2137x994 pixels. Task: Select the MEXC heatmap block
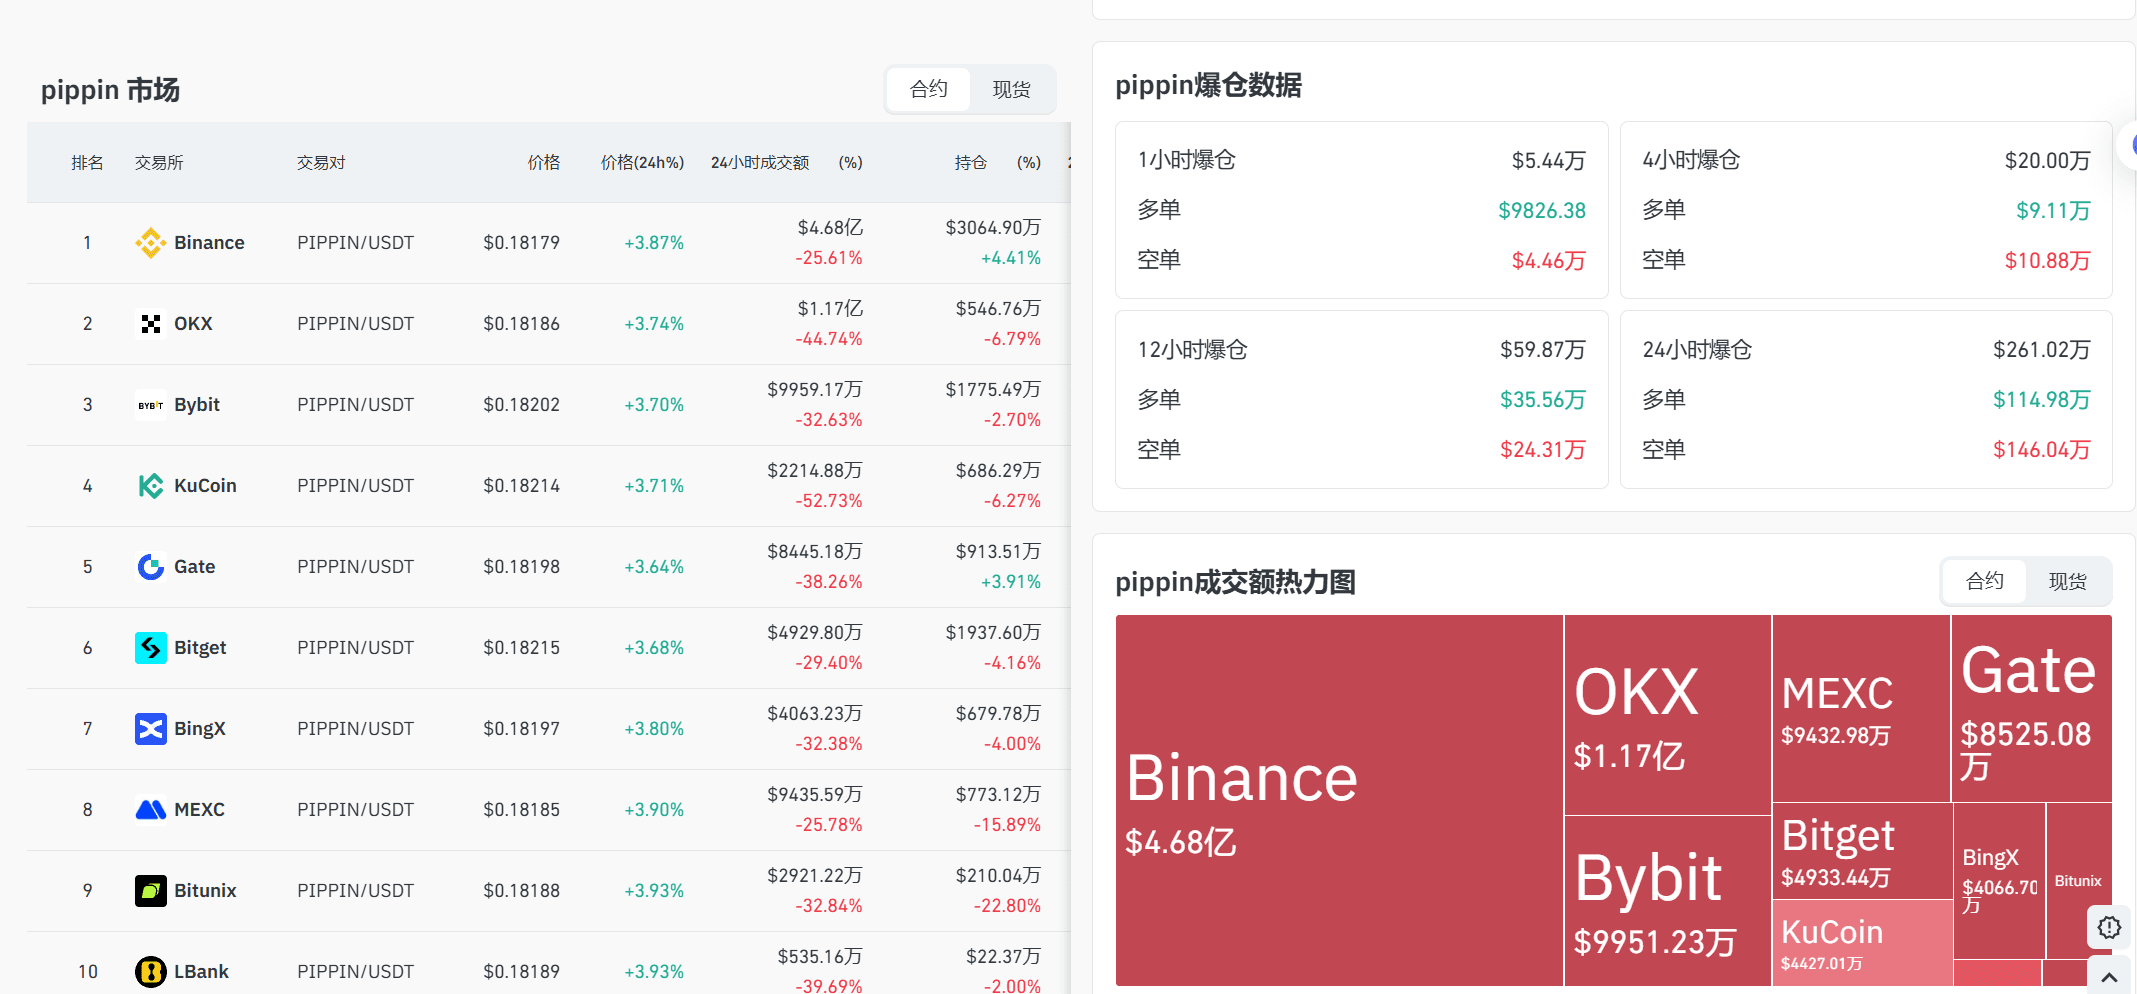pyautogui.click(x=1861, y=708)
